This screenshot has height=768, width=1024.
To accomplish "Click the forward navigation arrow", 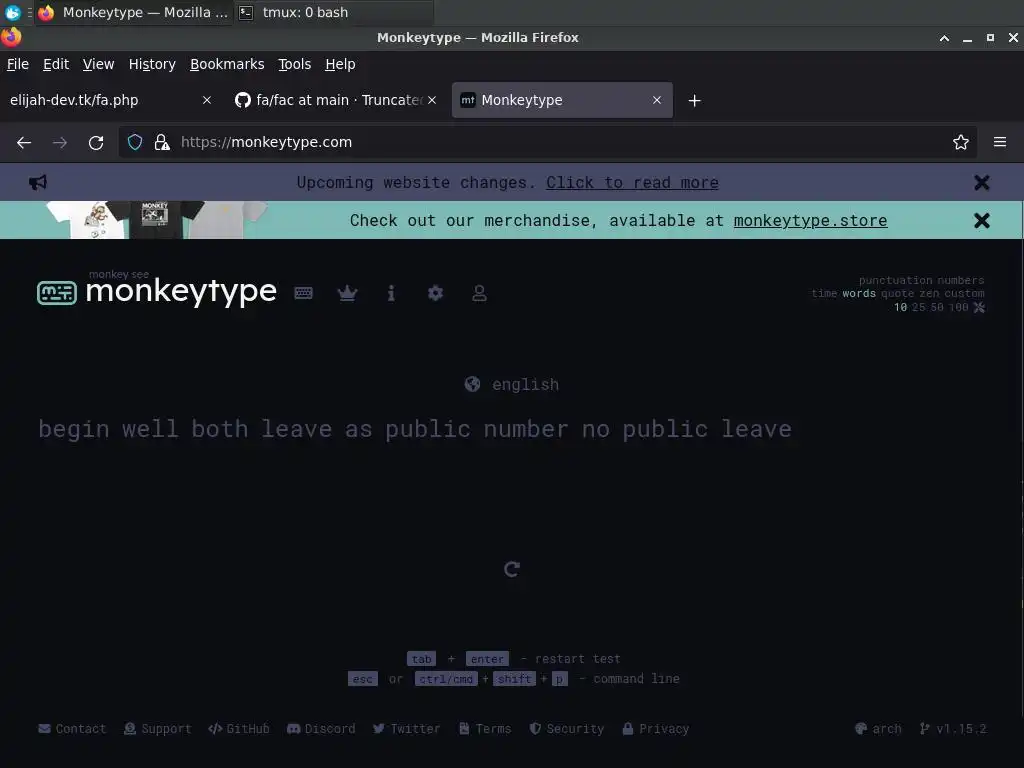I will [x=60, y=142].
